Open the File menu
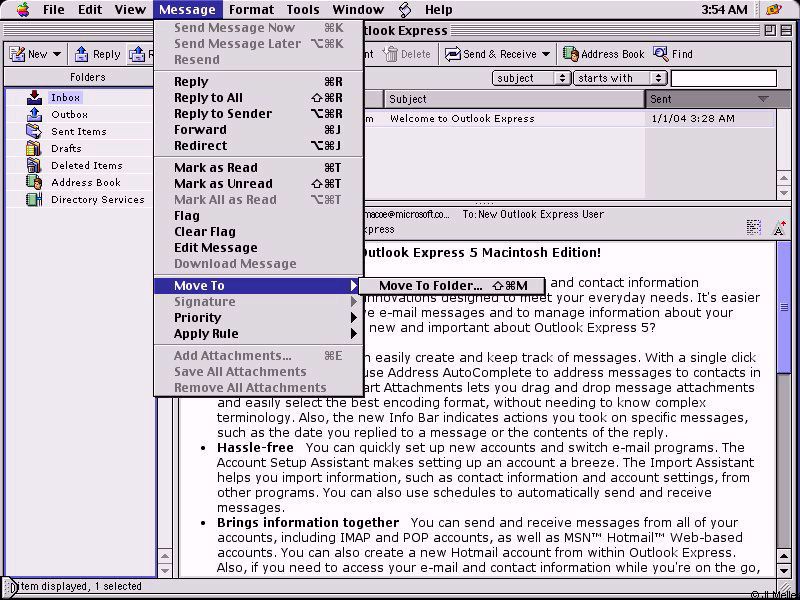Image resolution: width=800 pixels, height=600 pixels. coord(54,9)
